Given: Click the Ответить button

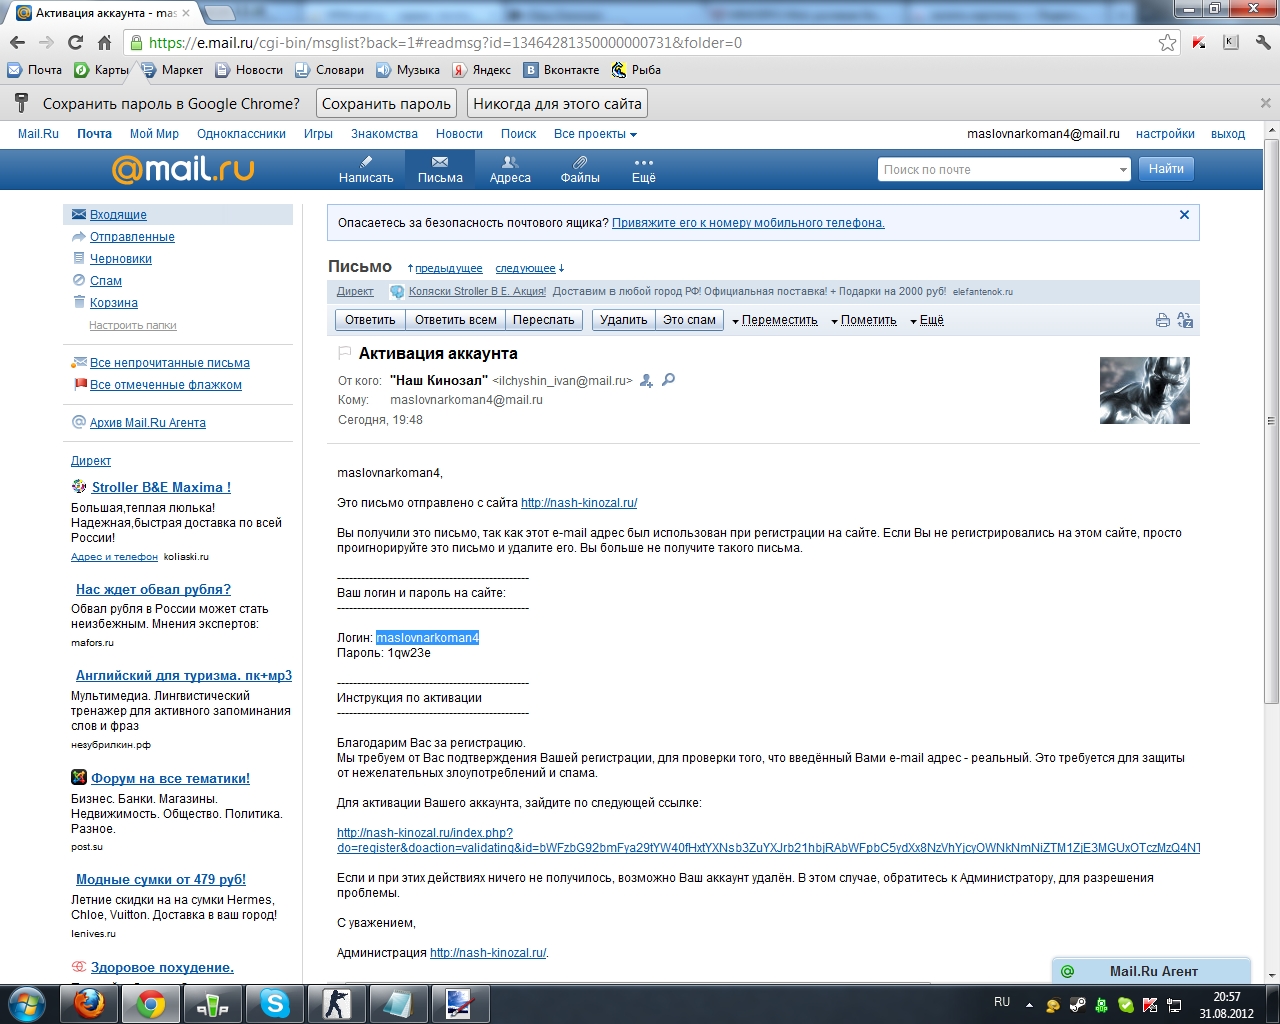Looking at the screenshot, I should click(x=370, y=320).
